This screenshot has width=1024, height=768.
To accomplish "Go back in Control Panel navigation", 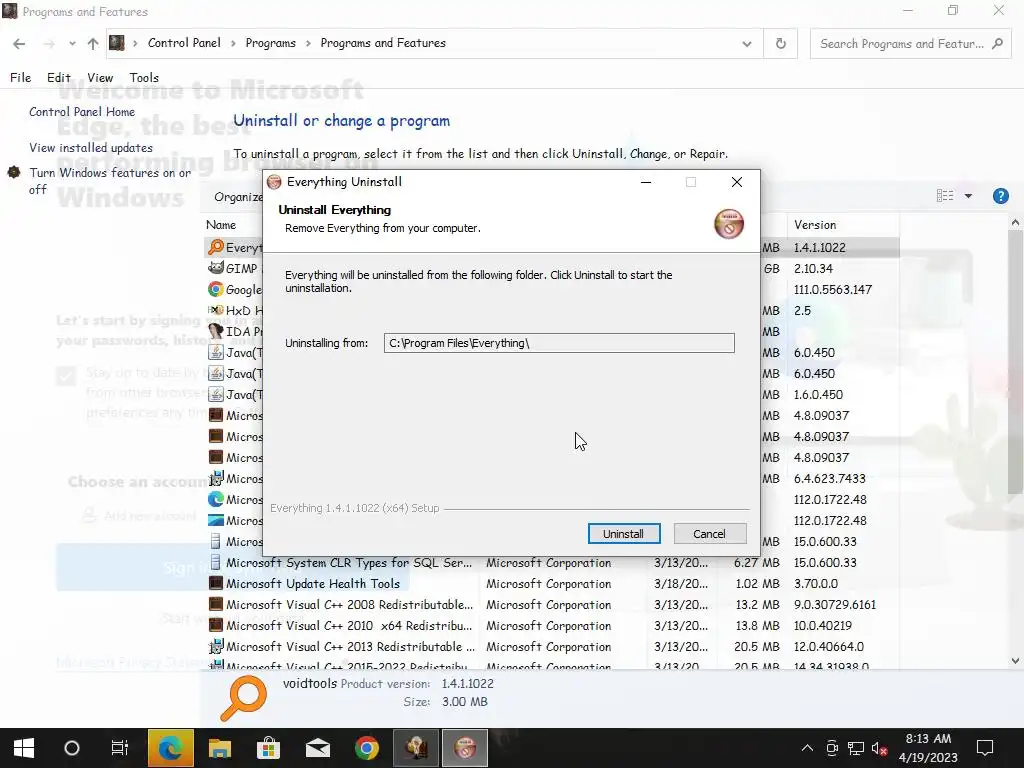I will [x=19, y=44].
